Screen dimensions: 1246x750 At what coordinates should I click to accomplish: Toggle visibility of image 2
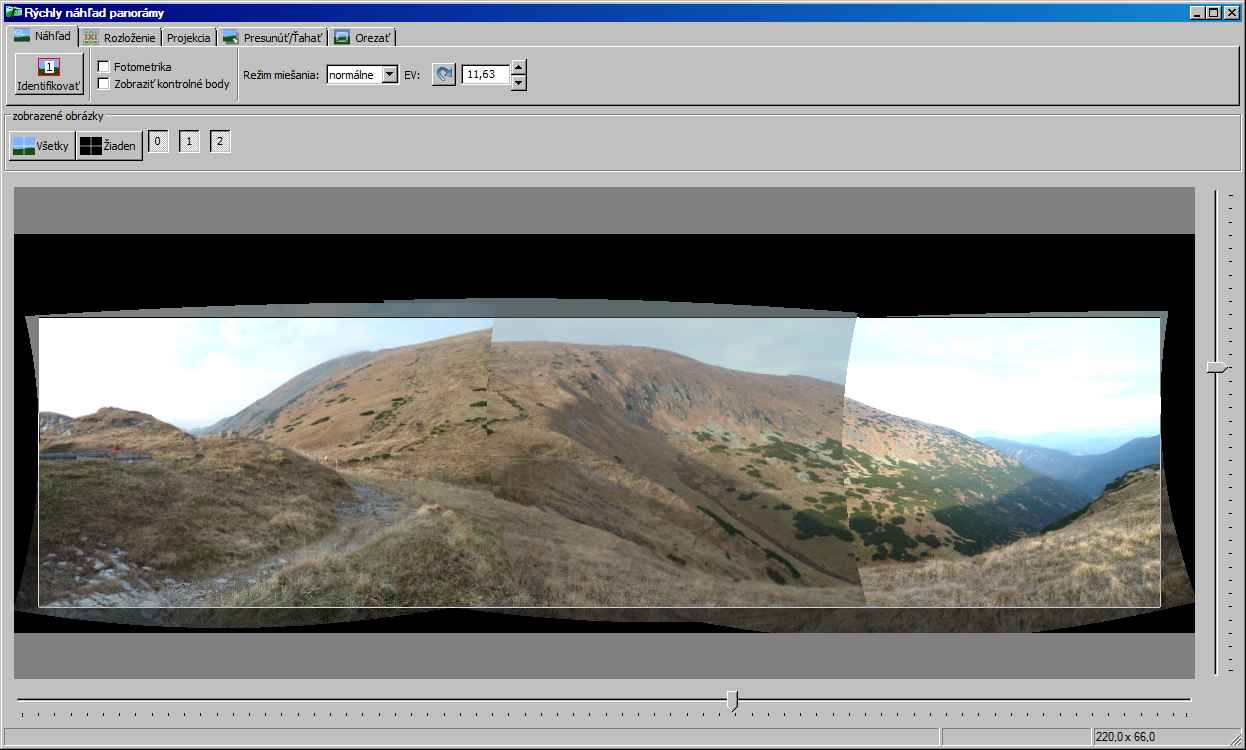(220, 142)
